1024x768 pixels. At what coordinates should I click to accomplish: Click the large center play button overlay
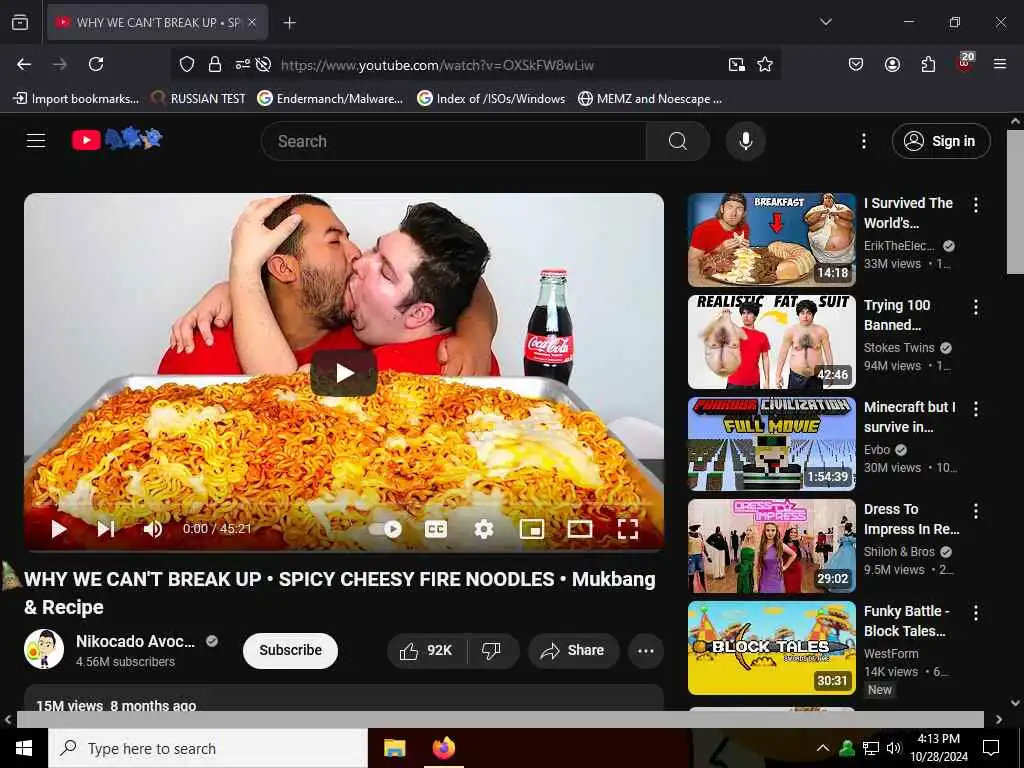[344, 373]
